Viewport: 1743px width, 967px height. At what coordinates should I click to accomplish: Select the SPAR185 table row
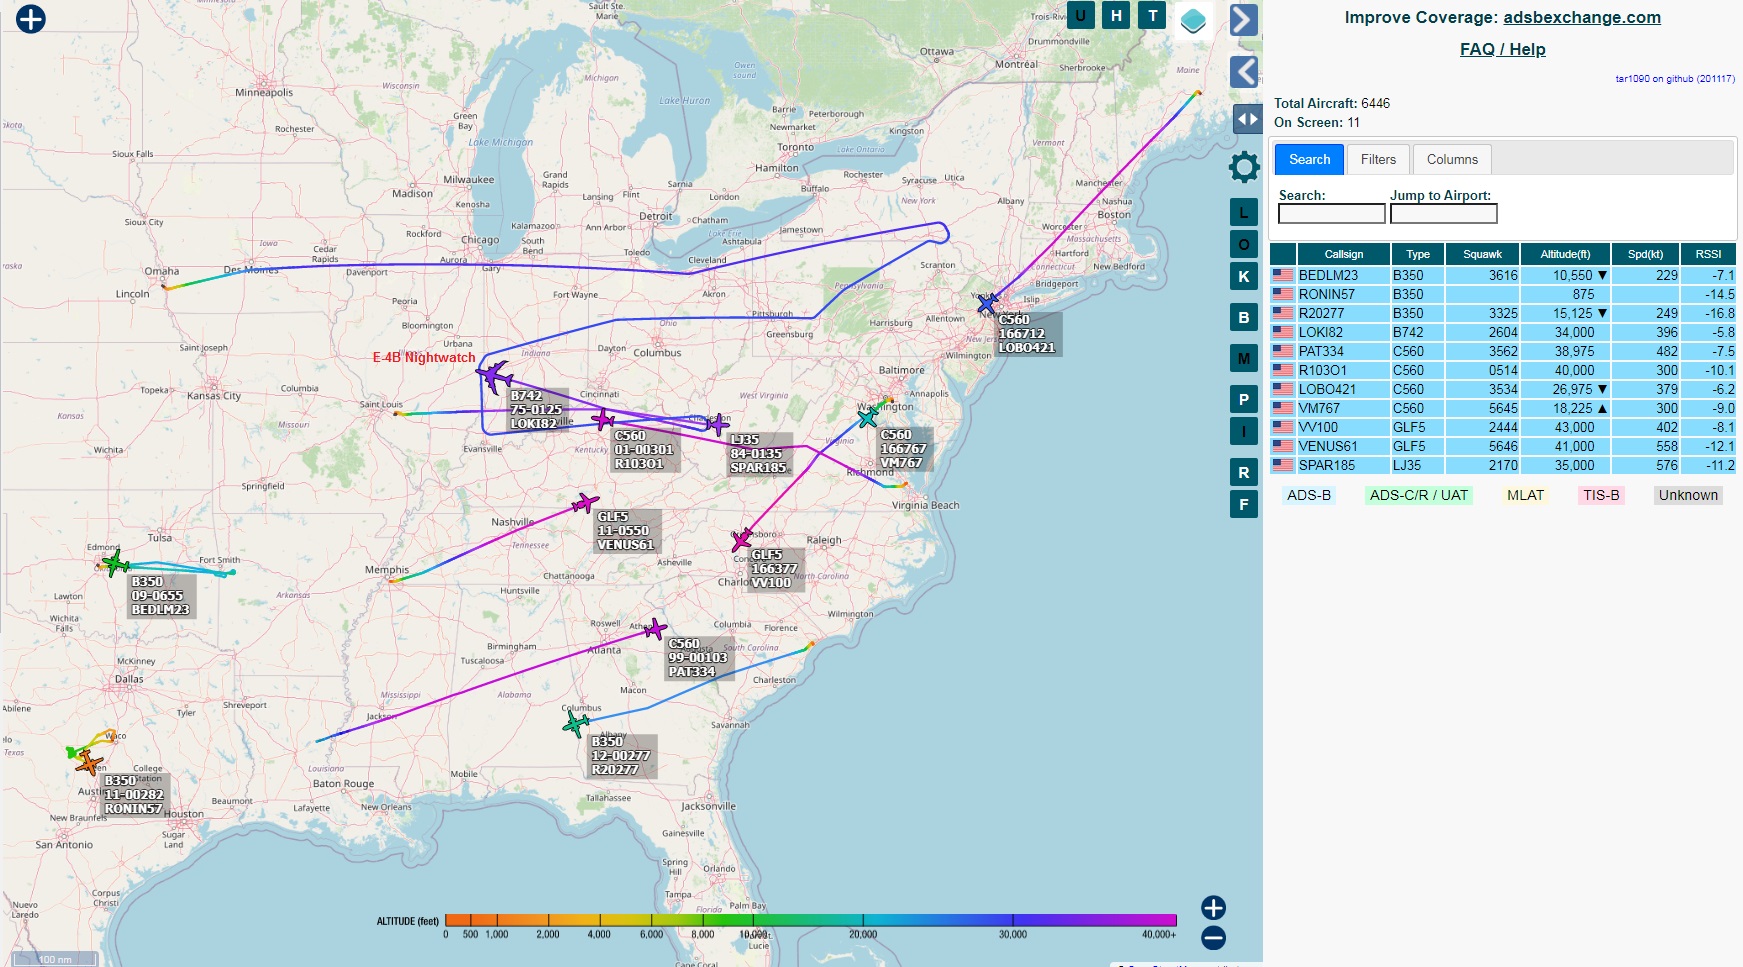(1503, 465)
